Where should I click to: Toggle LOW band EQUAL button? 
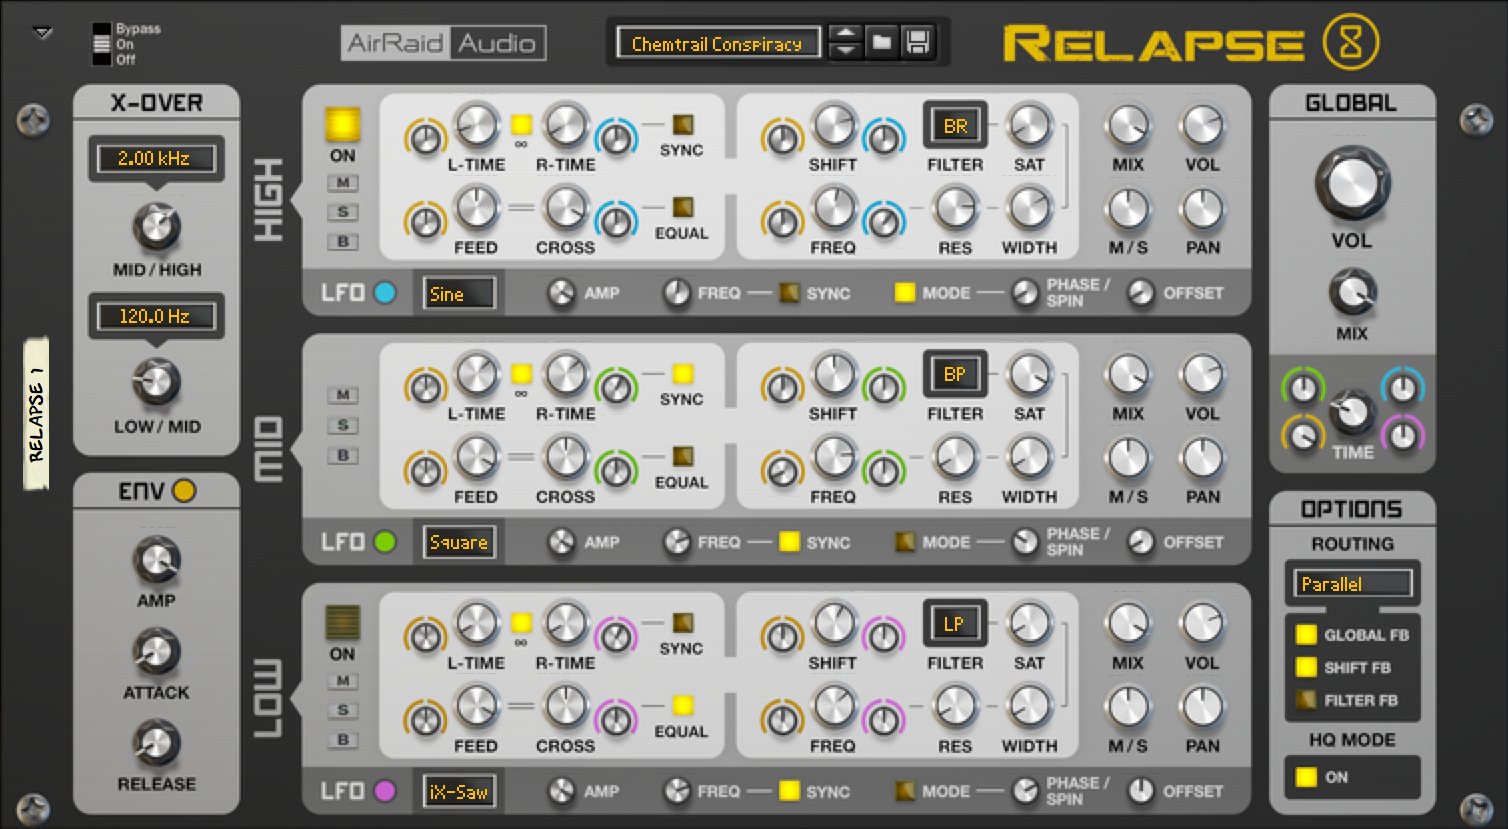coord(683,705)
